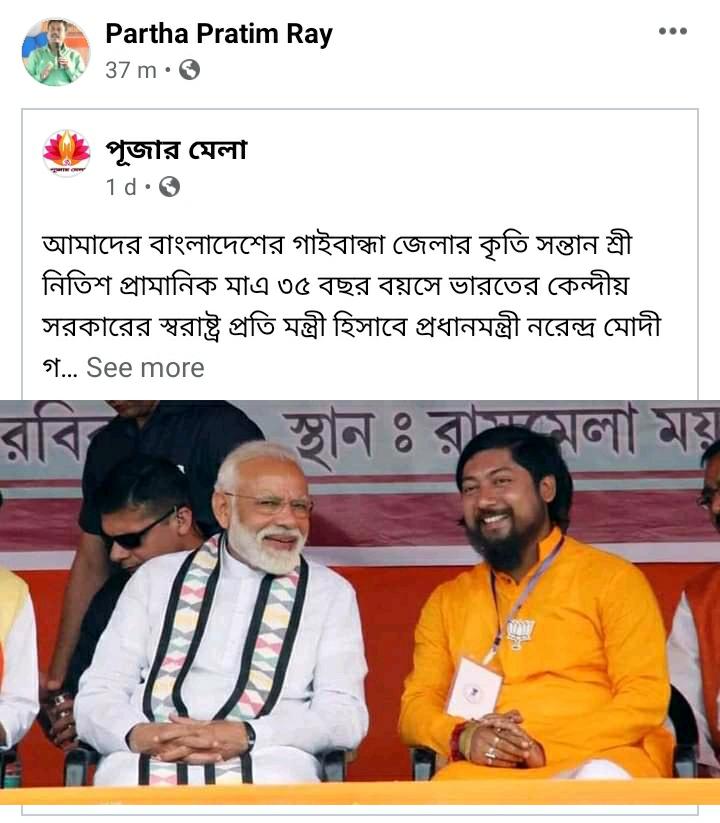This screenshot has width=720, height=823.
Task: Click the globe audience icon beside 1 d
Action: click(x=170, y=186)
